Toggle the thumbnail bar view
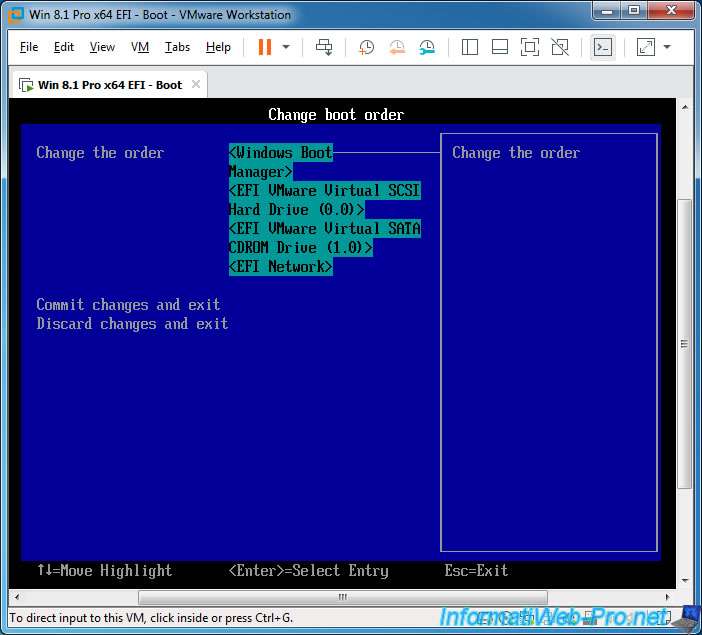This screenshot has height=635, width=702. click(500, 47)
